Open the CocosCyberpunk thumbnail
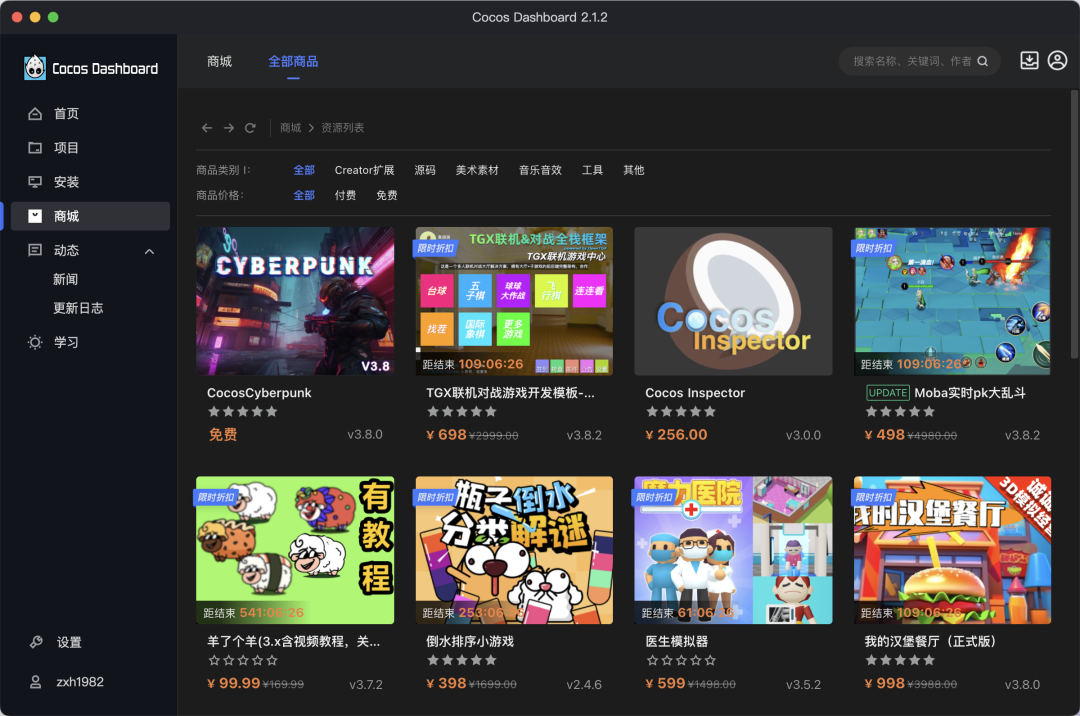The height and width of the screenshot is (716, 1080). (295, 301)
